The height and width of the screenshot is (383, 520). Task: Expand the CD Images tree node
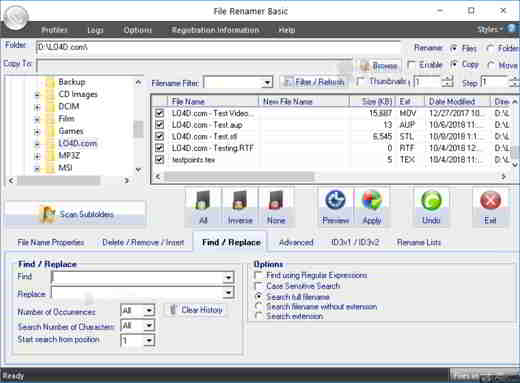click(37, 95)
